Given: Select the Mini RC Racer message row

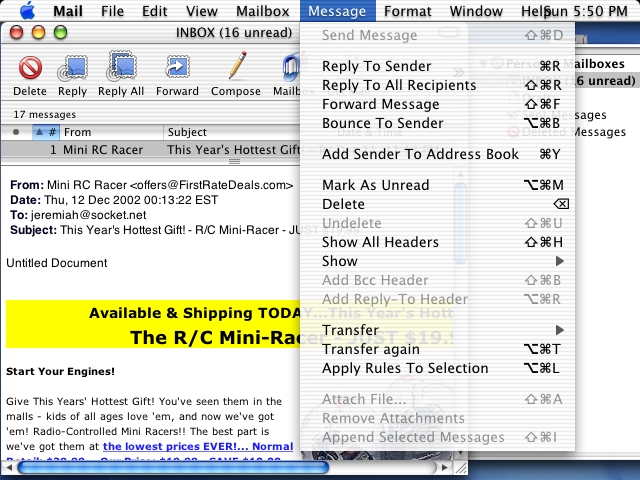Looking at the screenshot, I should 150,150.
